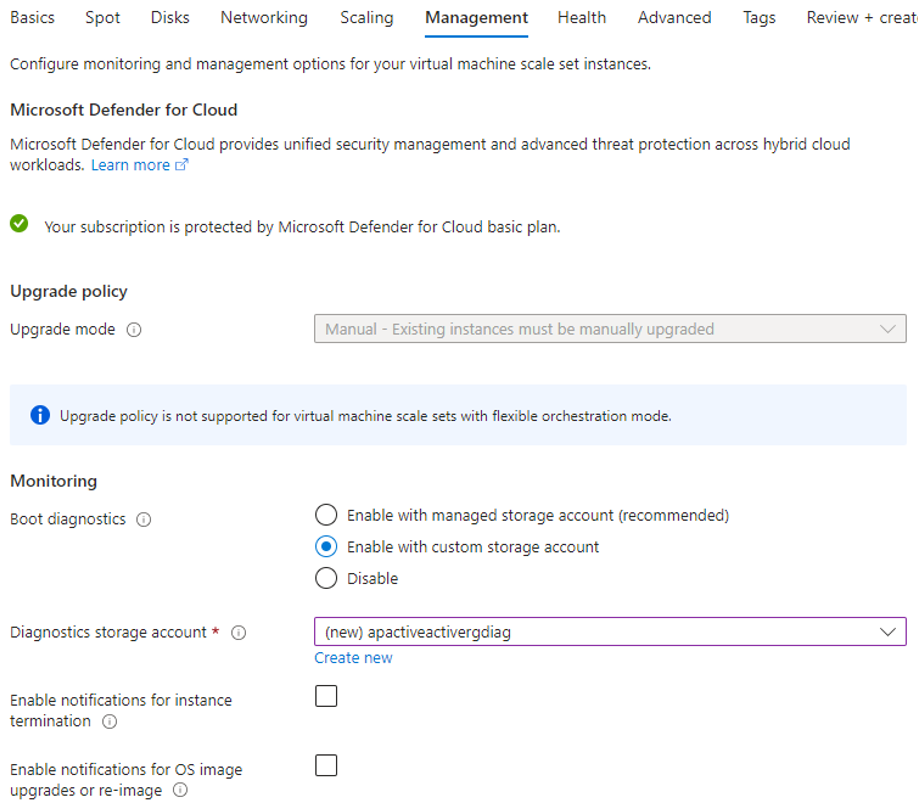Screen dimensions: 918x811
Task: Switch to the Scaling tab
Action: pyautogui.click(x=367, y=18)
